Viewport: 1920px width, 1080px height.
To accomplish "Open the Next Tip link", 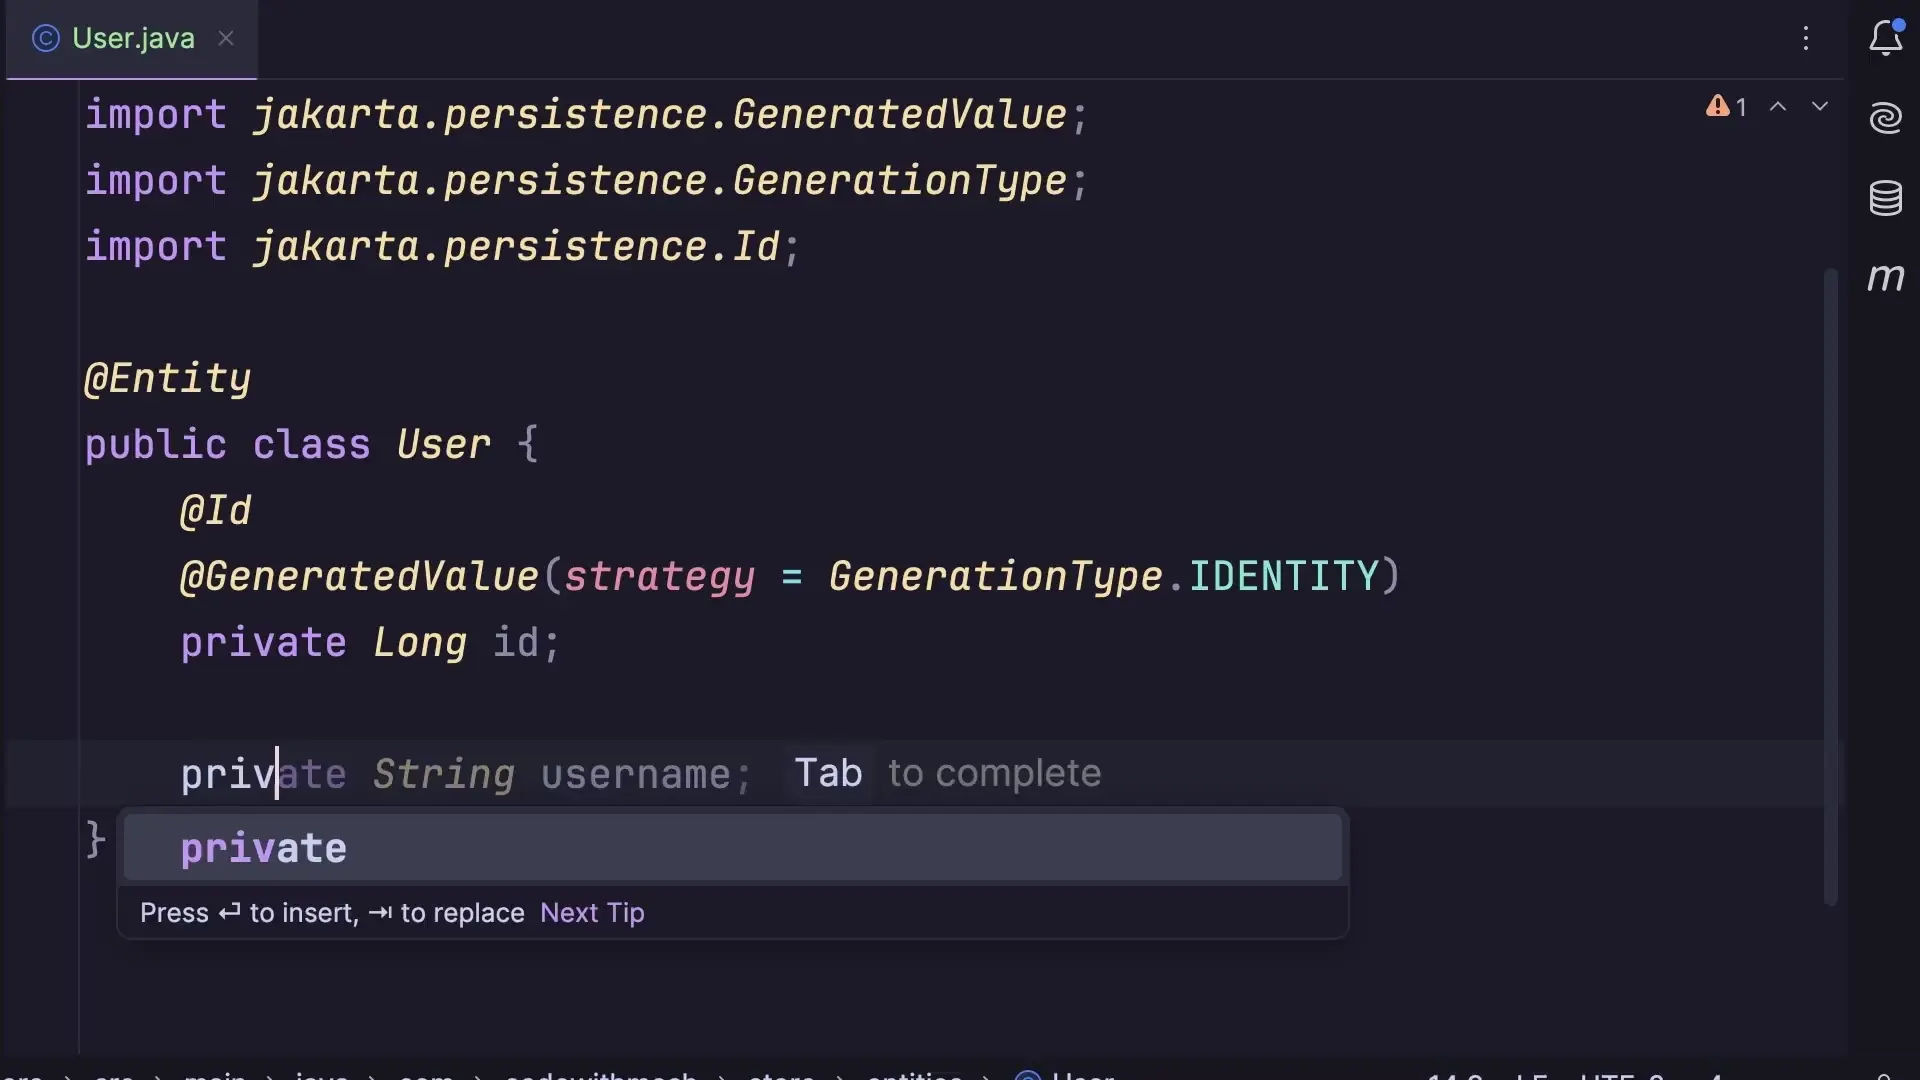I will point(592,913).
